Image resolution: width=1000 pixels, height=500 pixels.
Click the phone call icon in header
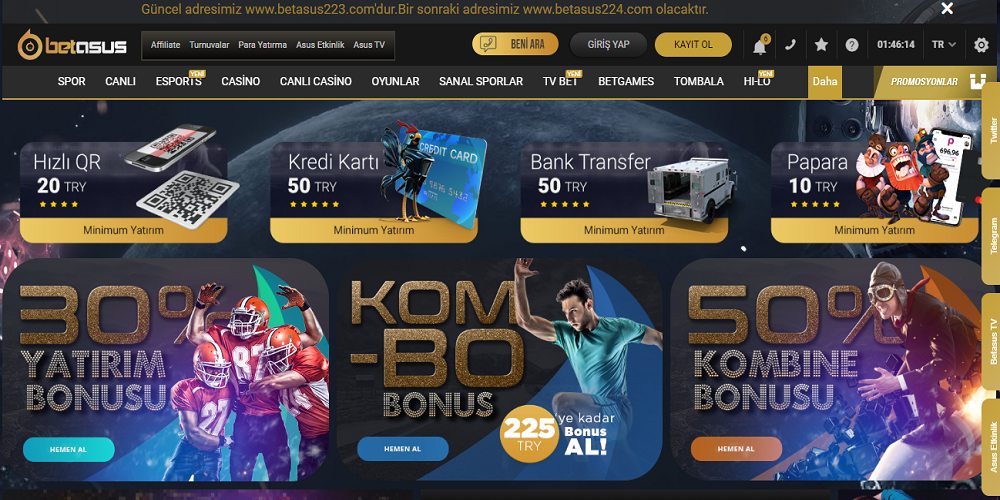point(790,45)
